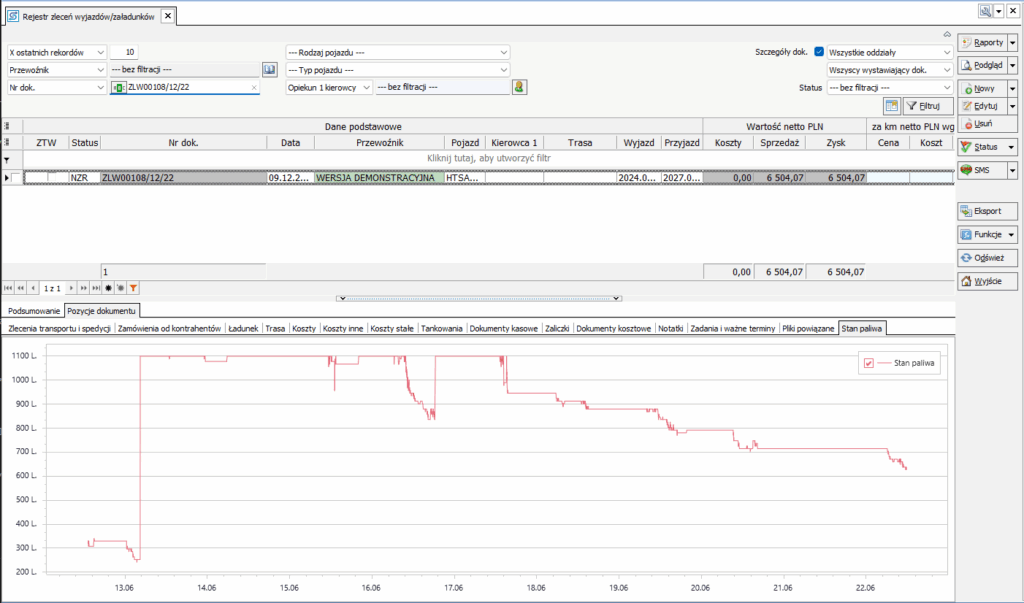
Task: Expand the SMS button dropdown arrow
Action: pyautogui.click(x=1012, y=171)
